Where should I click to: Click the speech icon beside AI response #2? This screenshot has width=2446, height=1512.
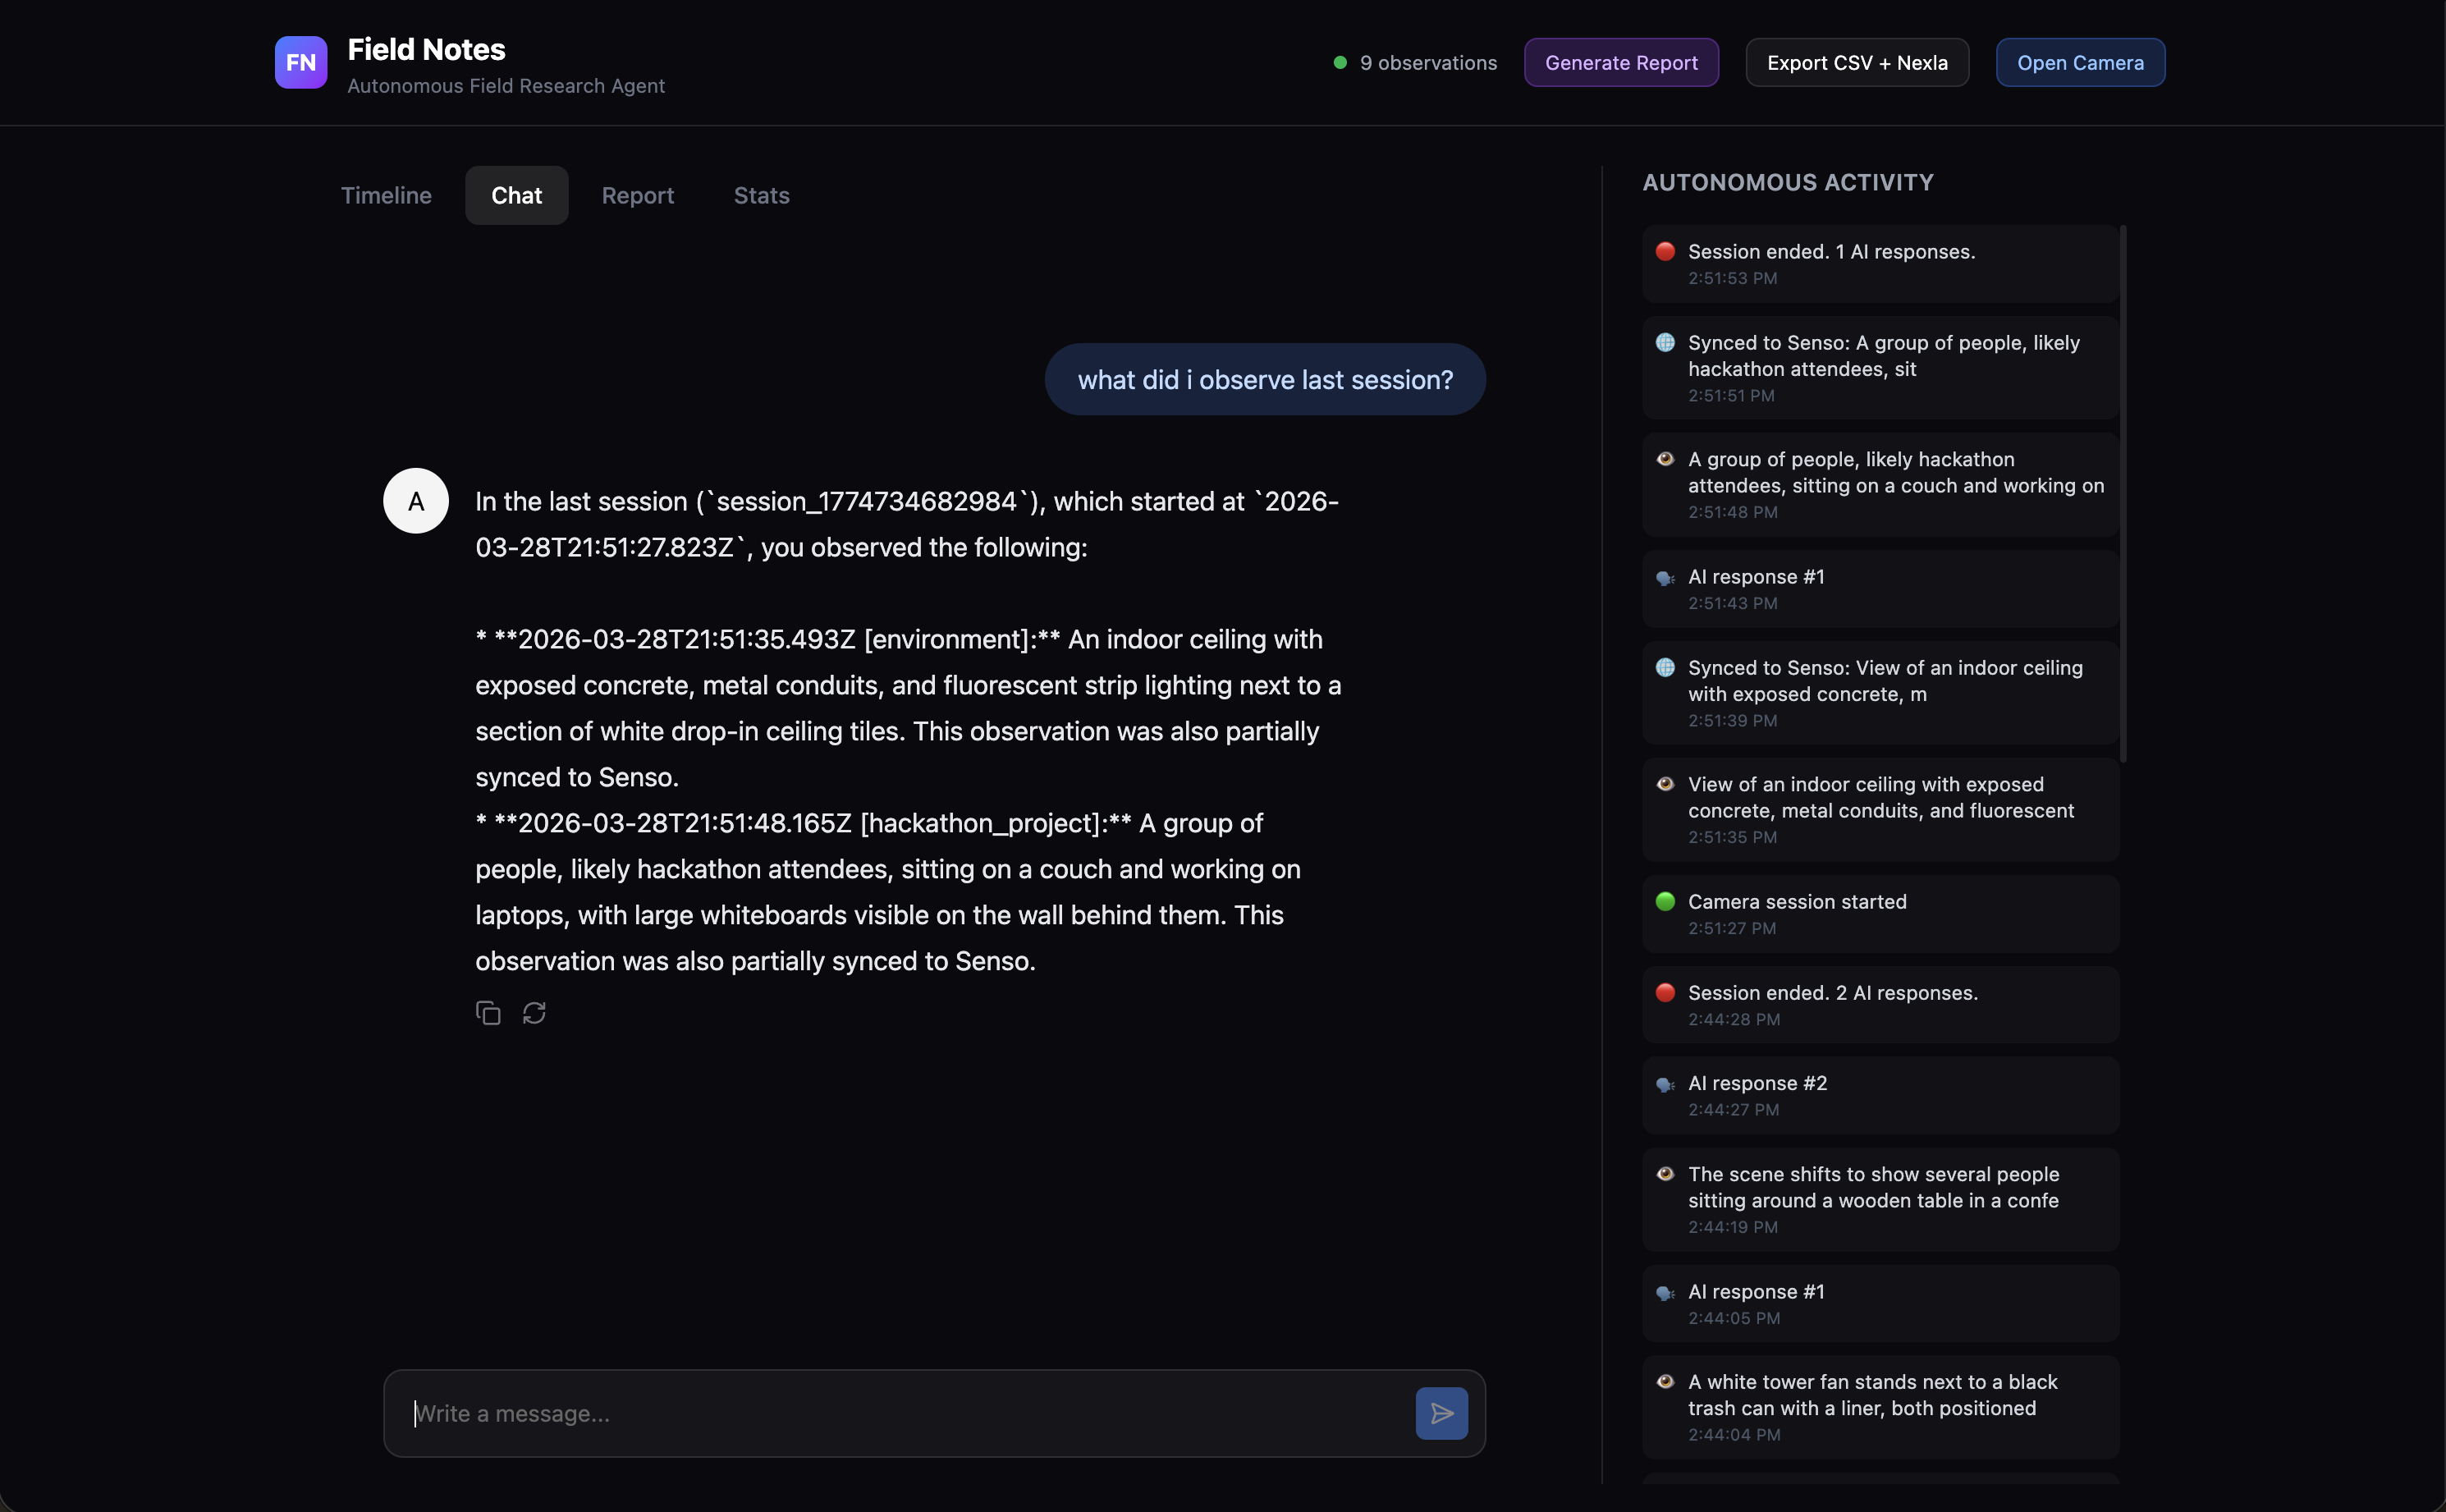[1665, 1084]
